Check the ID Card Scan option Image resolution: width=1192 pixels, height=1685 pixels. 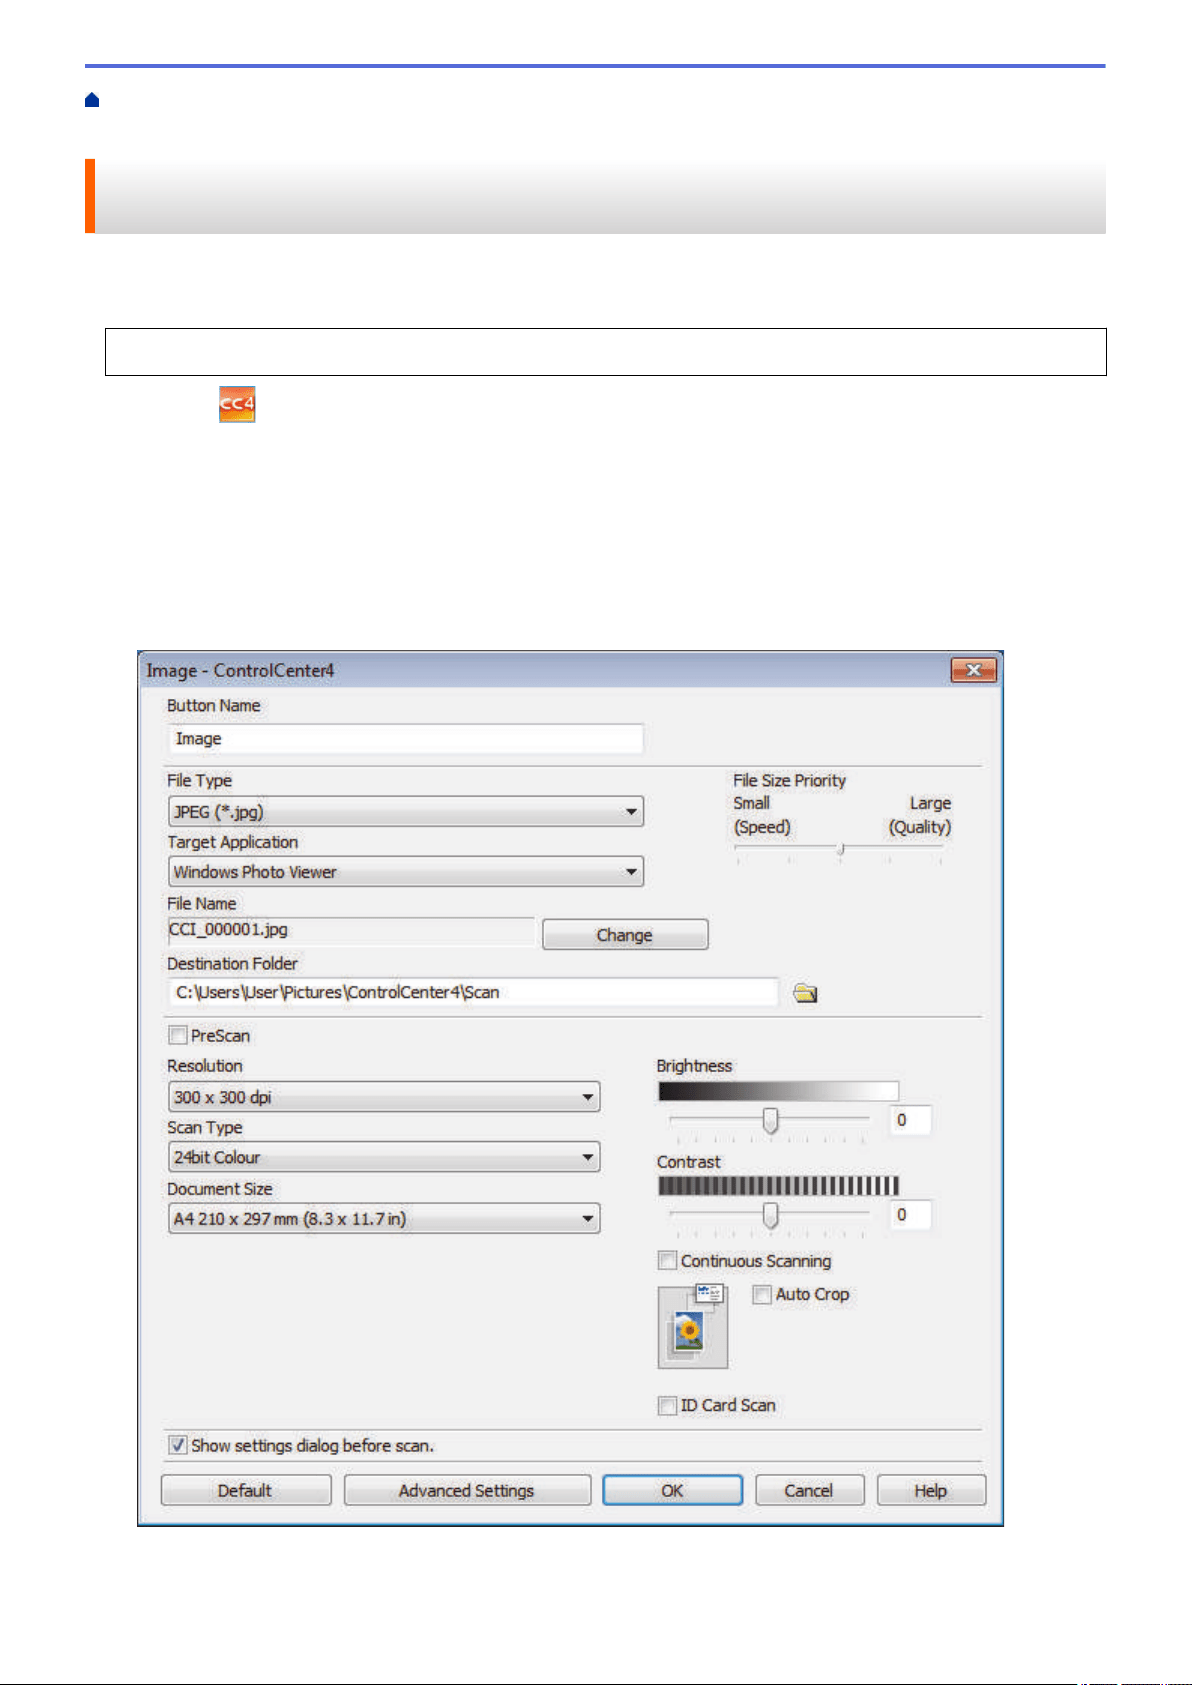tap(667, 1405)
